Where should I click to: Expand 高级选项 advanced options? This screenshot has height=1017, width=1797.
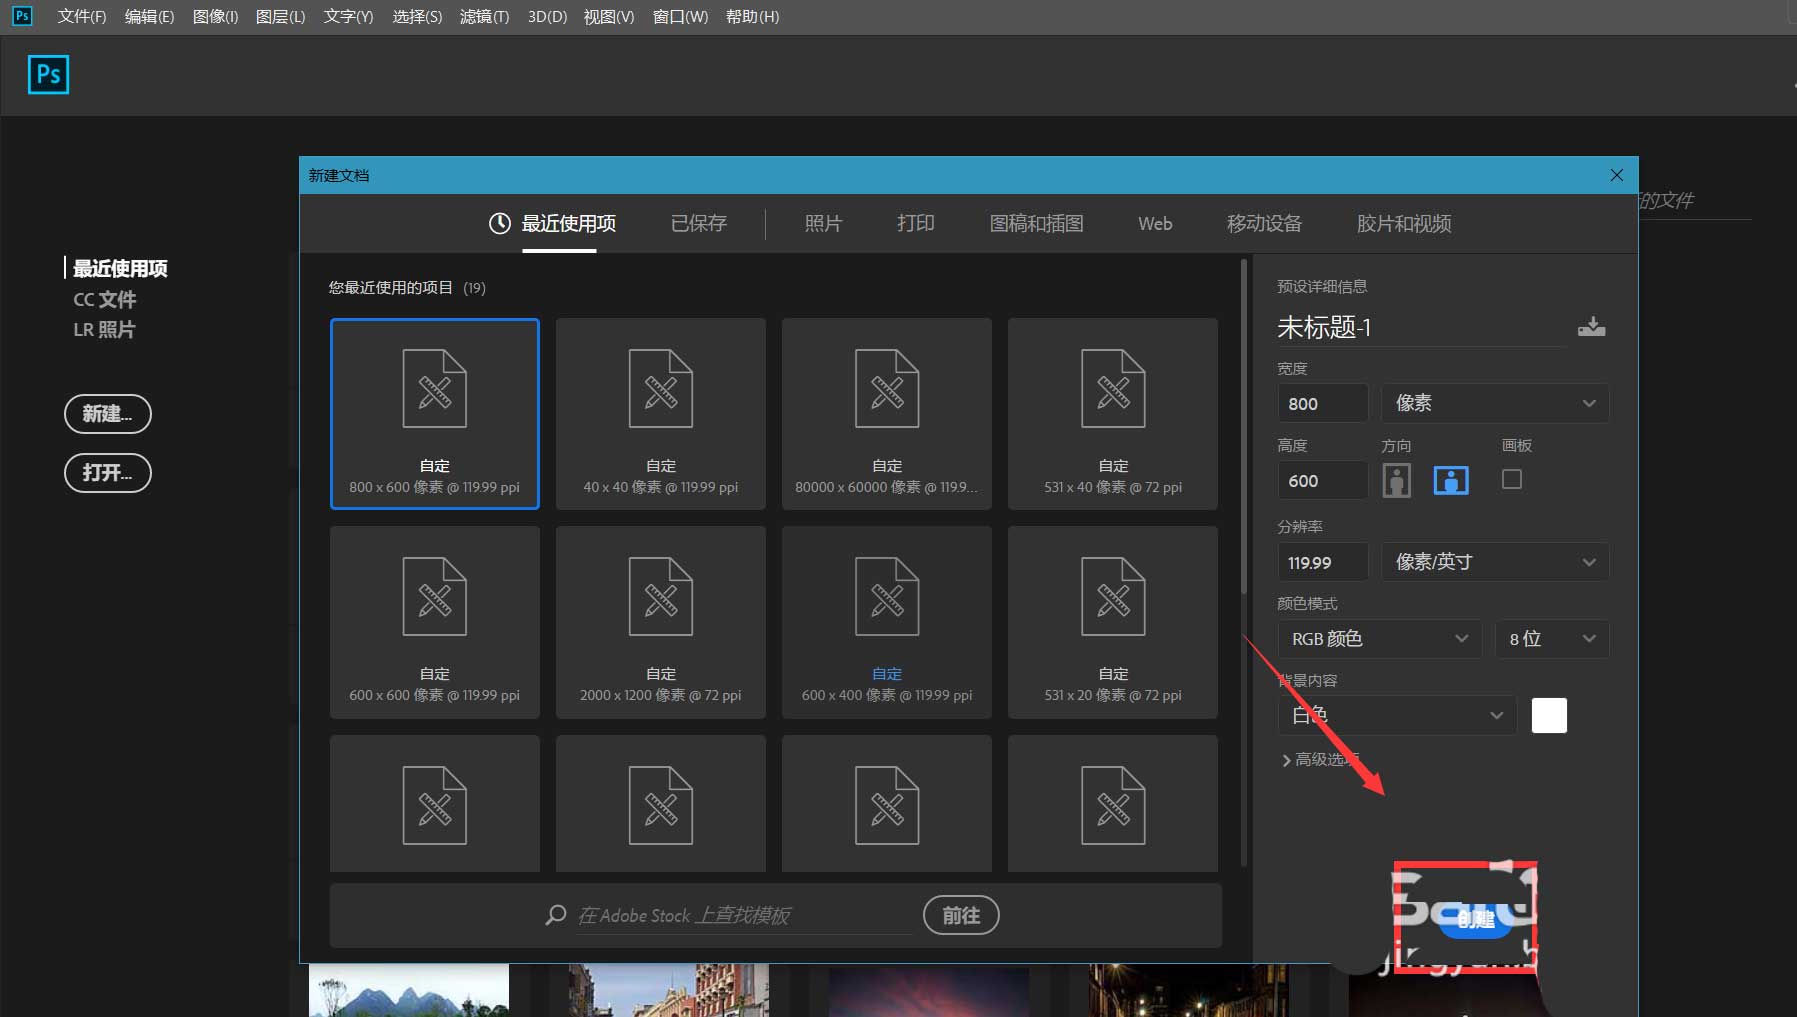(x=1322, y=760)
